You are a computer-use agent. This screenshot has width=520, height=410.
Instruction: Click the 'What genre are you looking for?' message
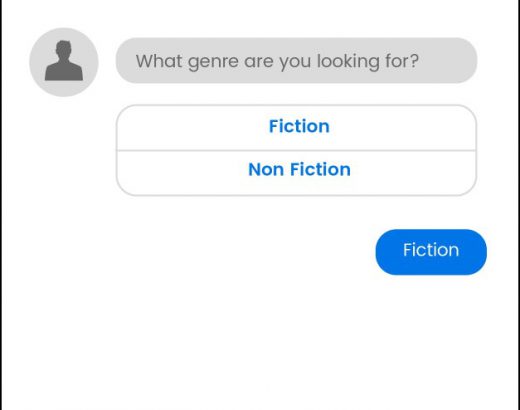click(x=296, y=60)
